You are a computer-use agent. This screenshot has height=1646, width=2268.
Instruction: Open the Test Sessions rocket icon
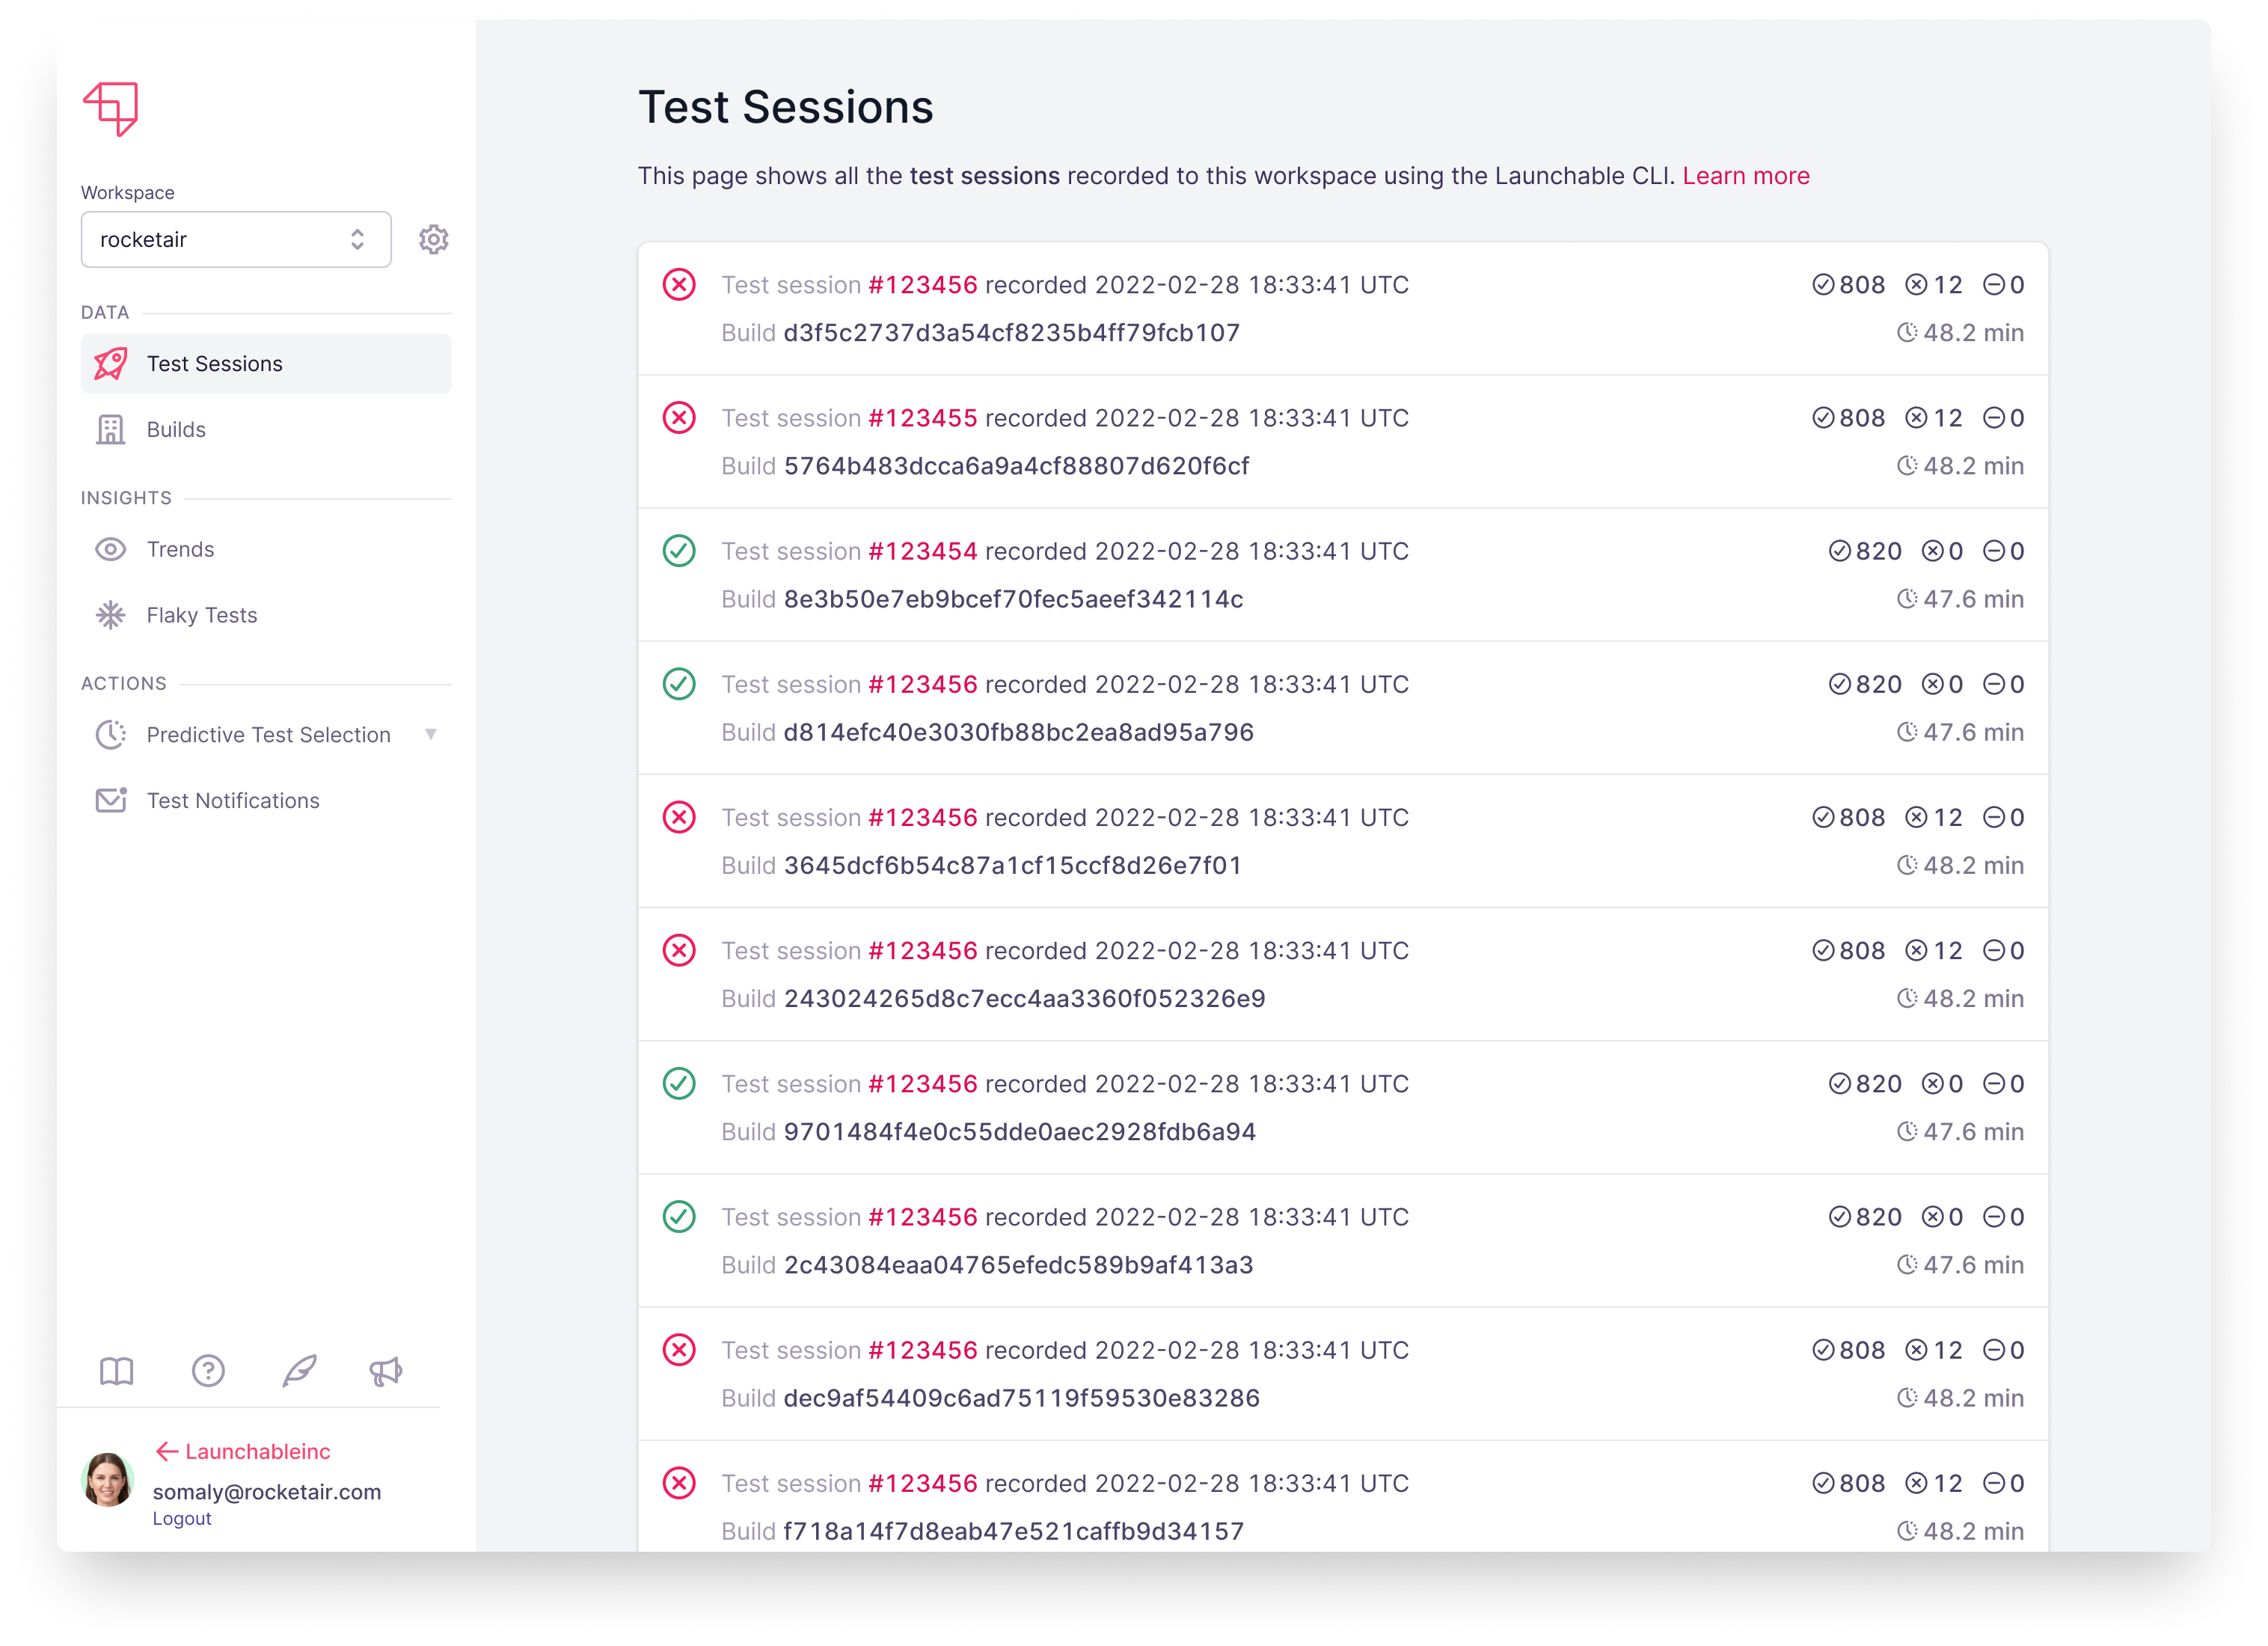[110, 363]
